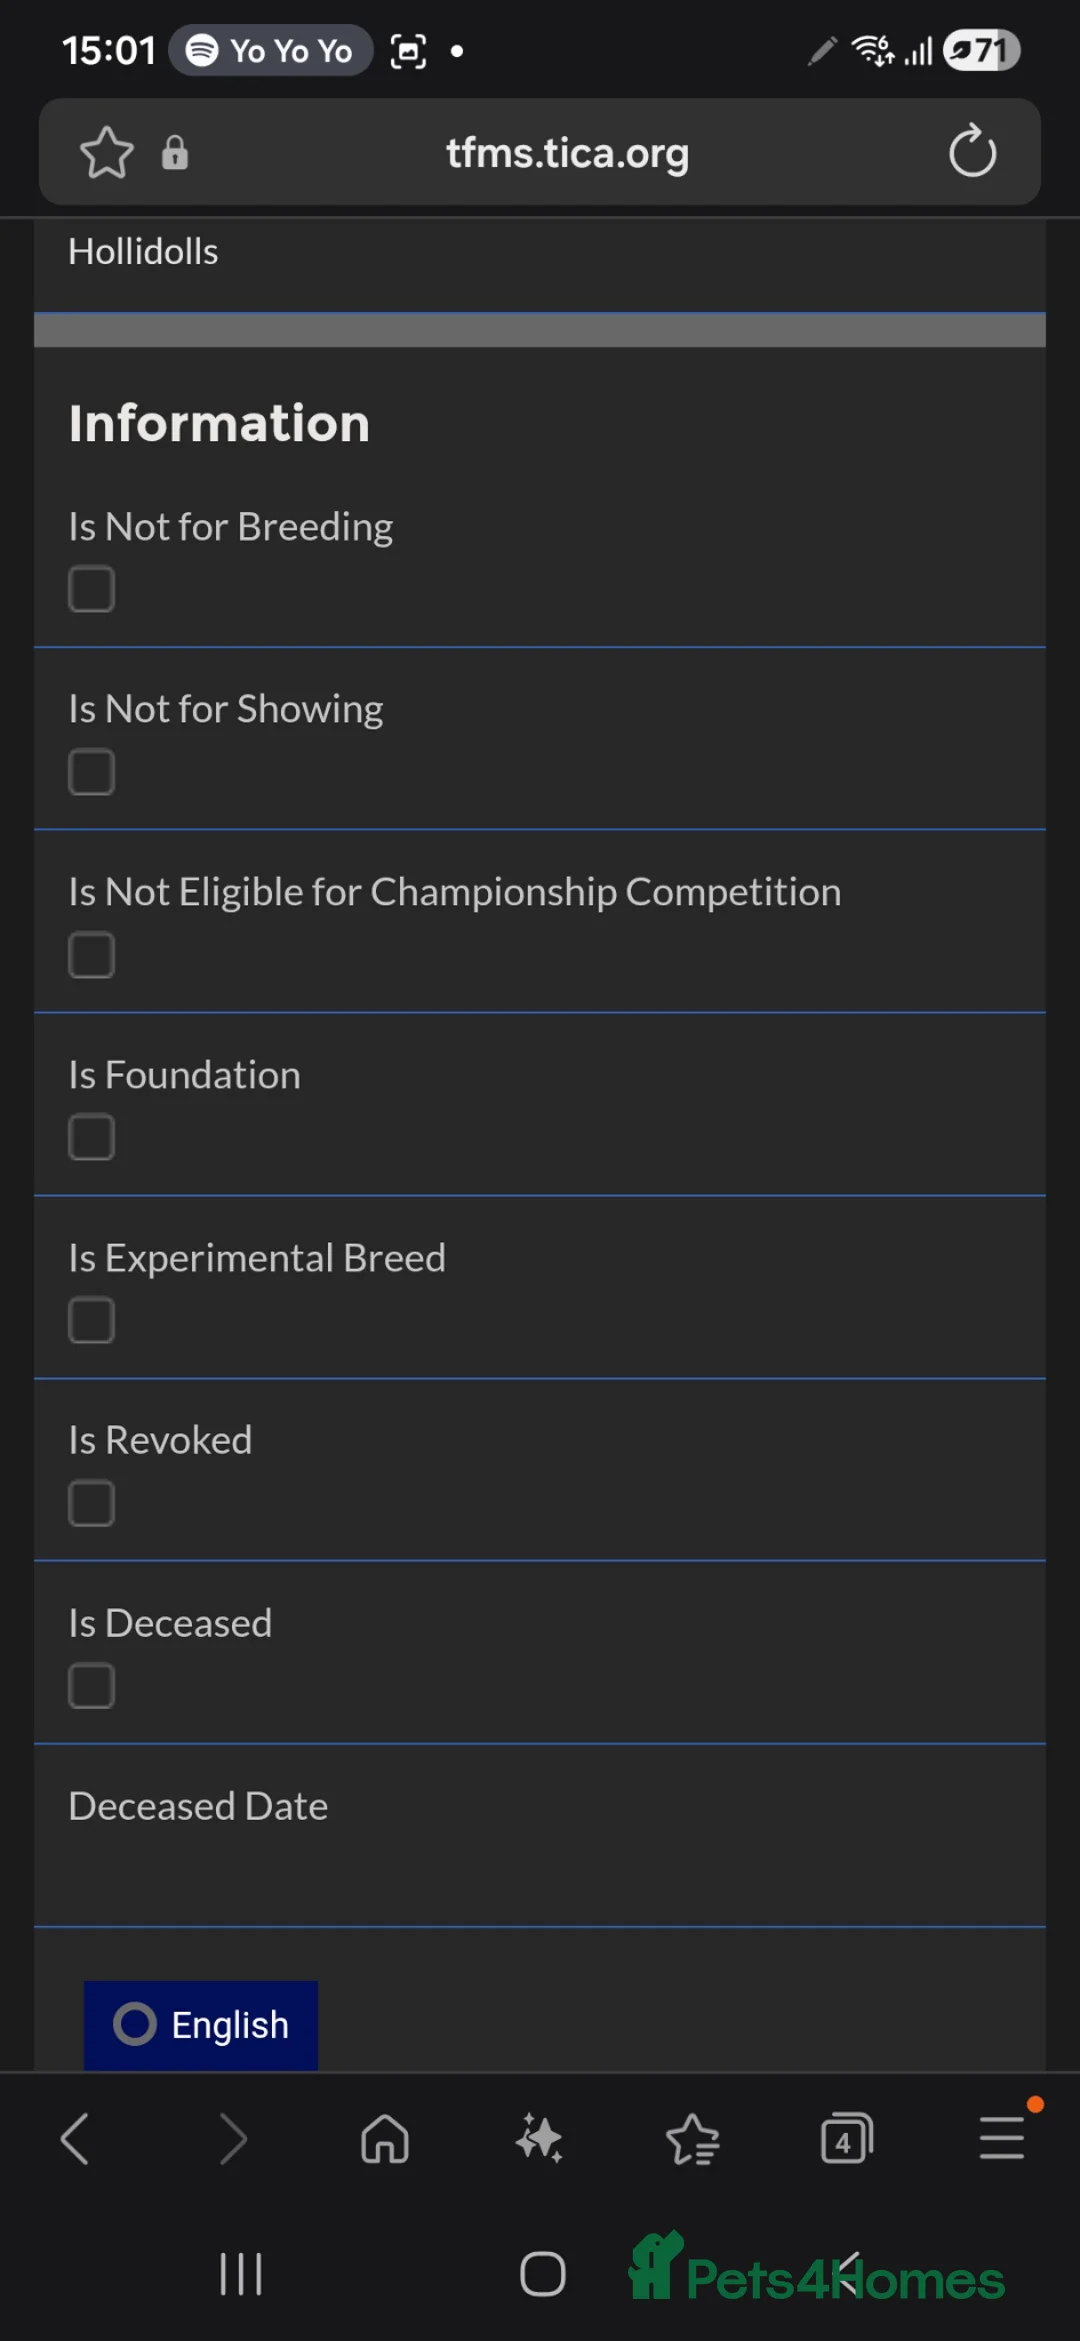Open the AI sparkle assistant icon

pos(539,2139)
